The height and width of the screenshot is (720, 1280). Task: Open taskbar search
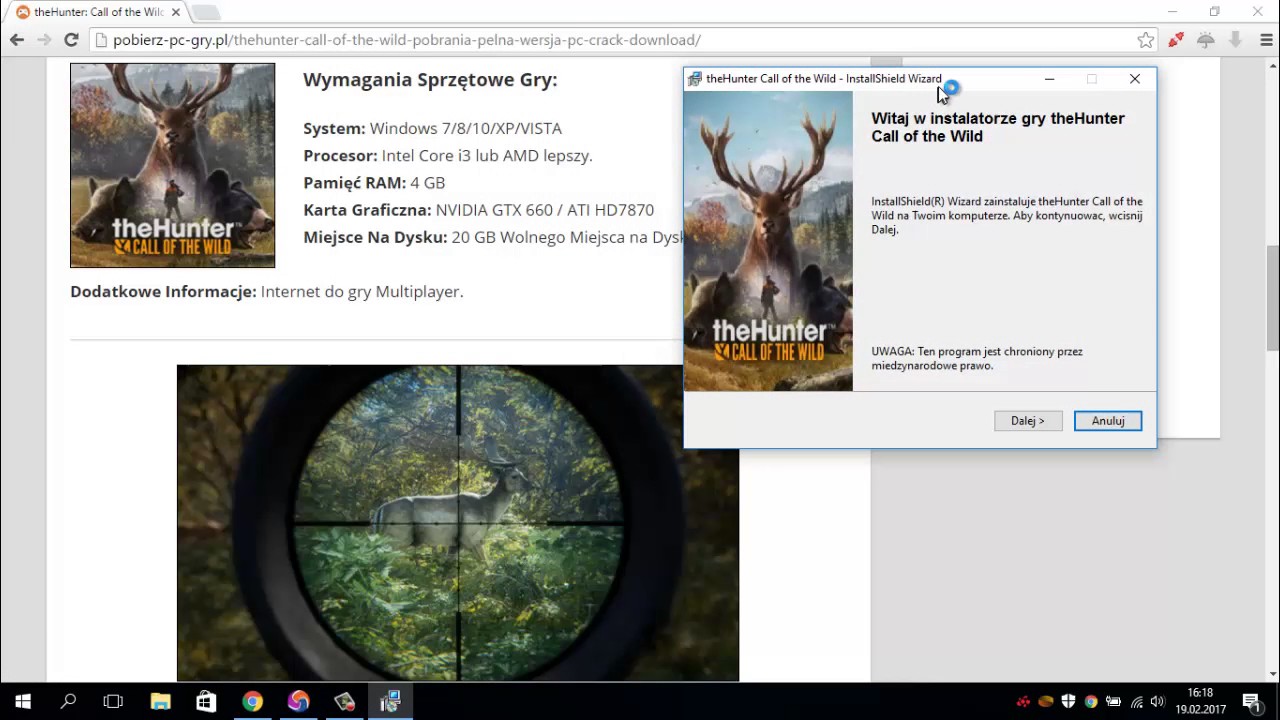(68, 702)
